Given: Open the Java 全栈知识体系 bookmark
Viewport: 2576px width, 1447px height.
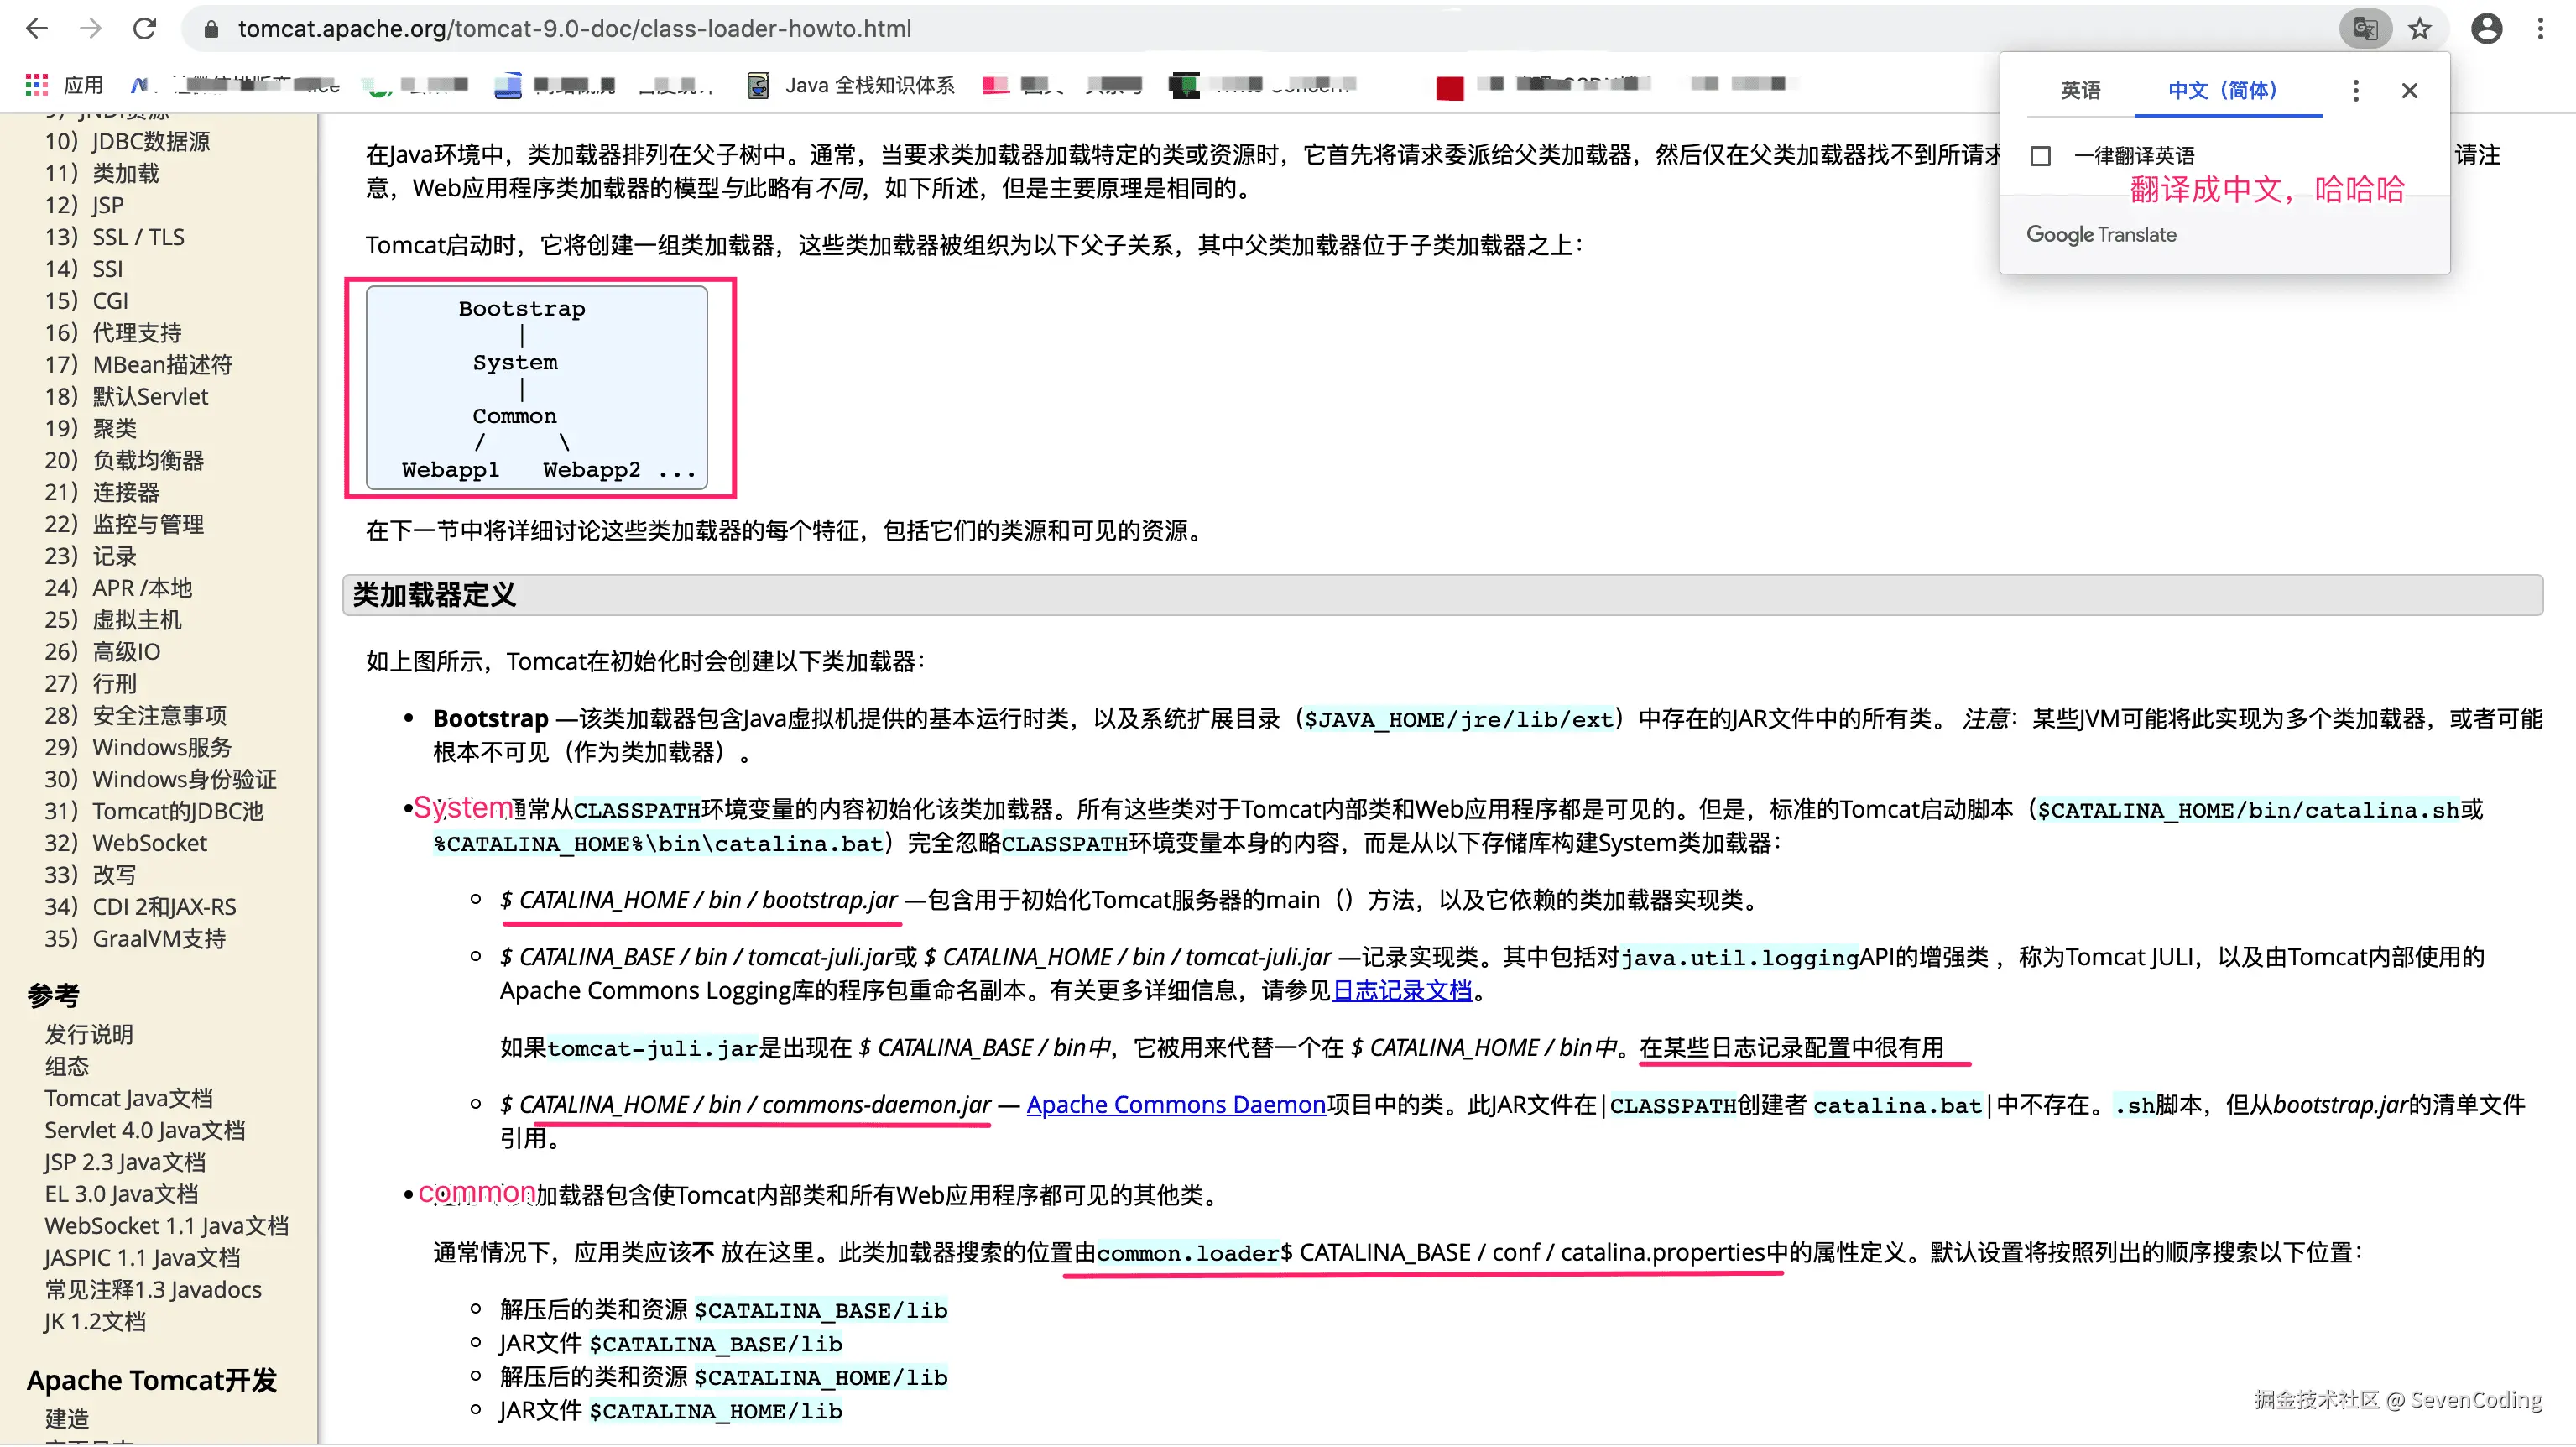Looking at the screenshot, I should point(852,85).
